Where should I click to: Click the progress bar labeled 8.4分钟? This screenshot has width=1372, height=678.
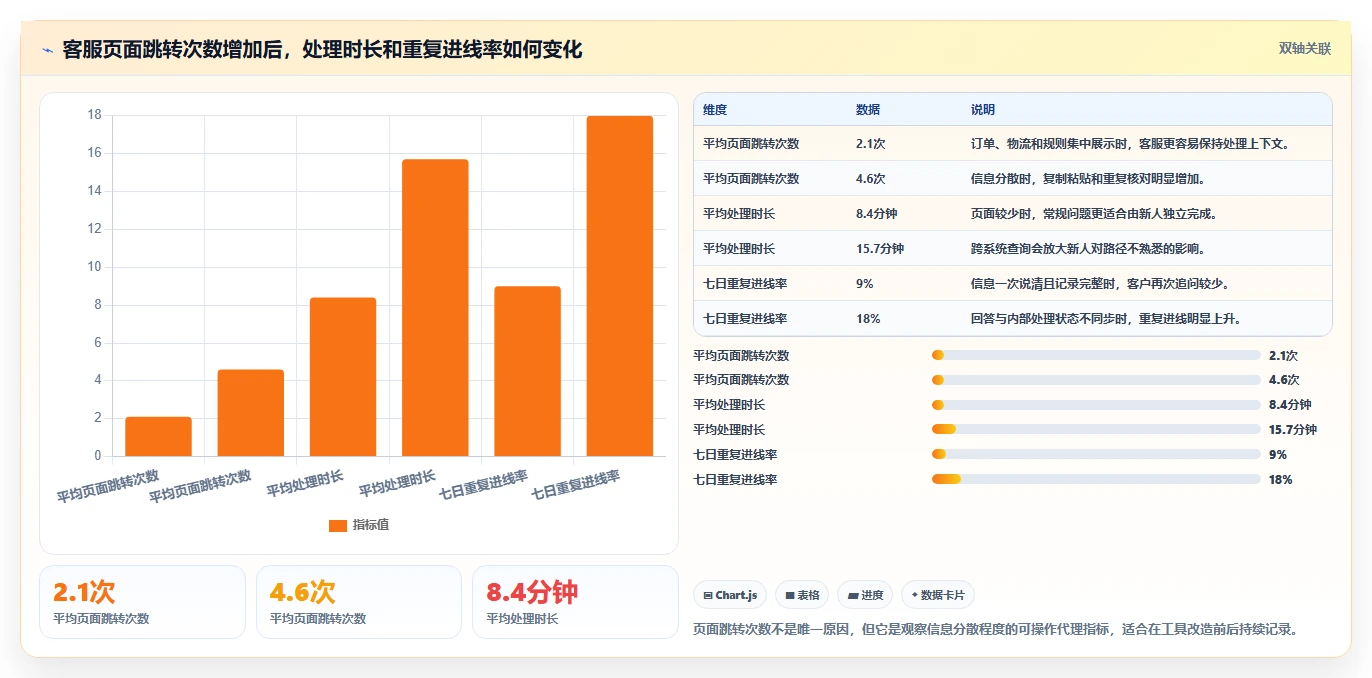[x=1096, y=405]
